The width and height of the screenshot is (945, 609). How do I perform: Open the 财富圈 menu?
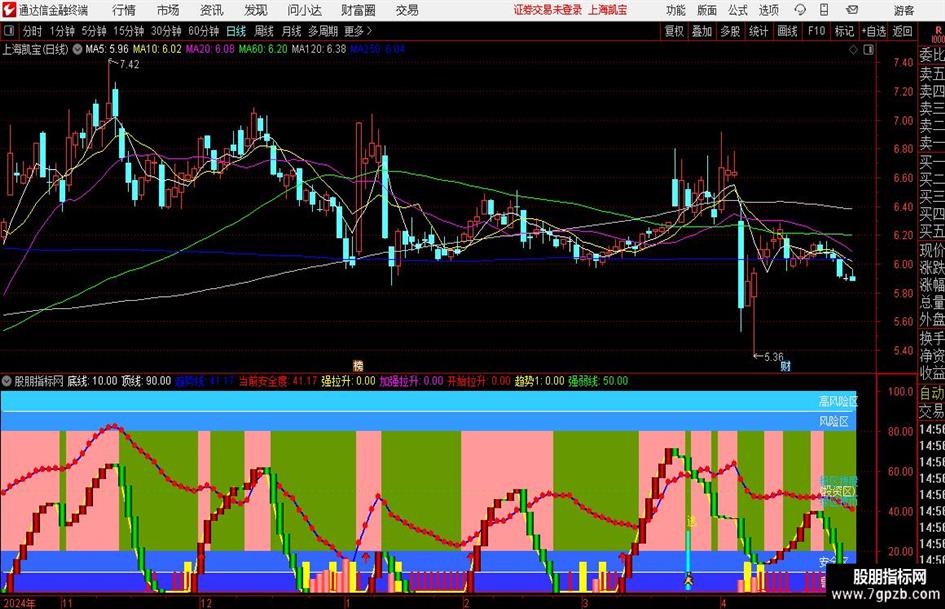[358, 10]
